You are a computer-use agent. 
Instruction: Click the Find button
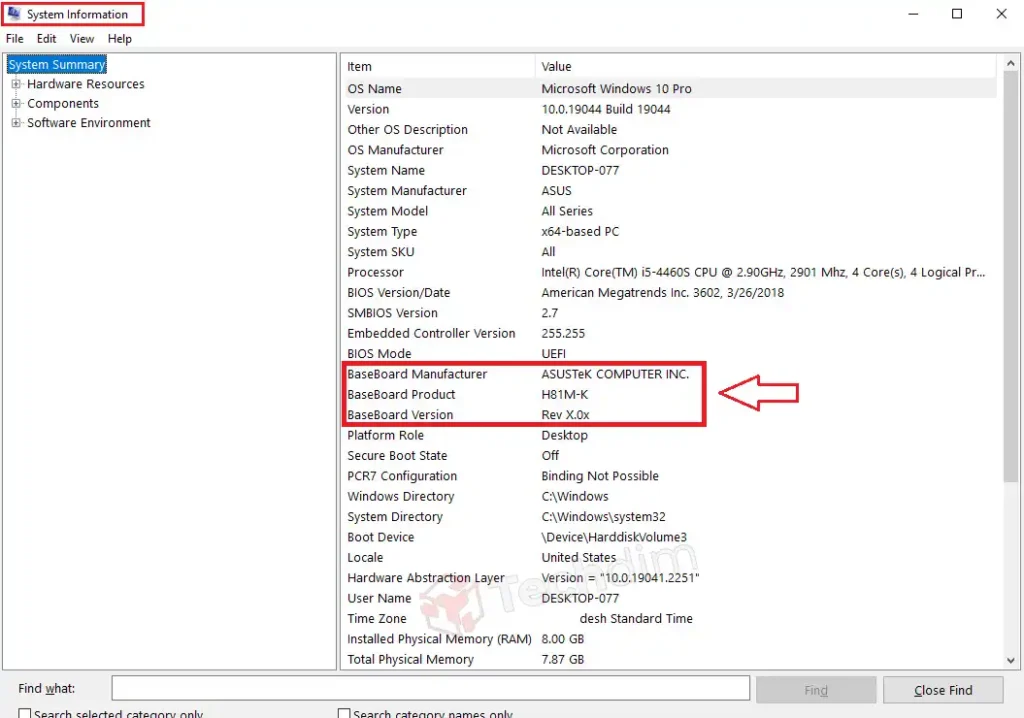[x=816, y=689]
